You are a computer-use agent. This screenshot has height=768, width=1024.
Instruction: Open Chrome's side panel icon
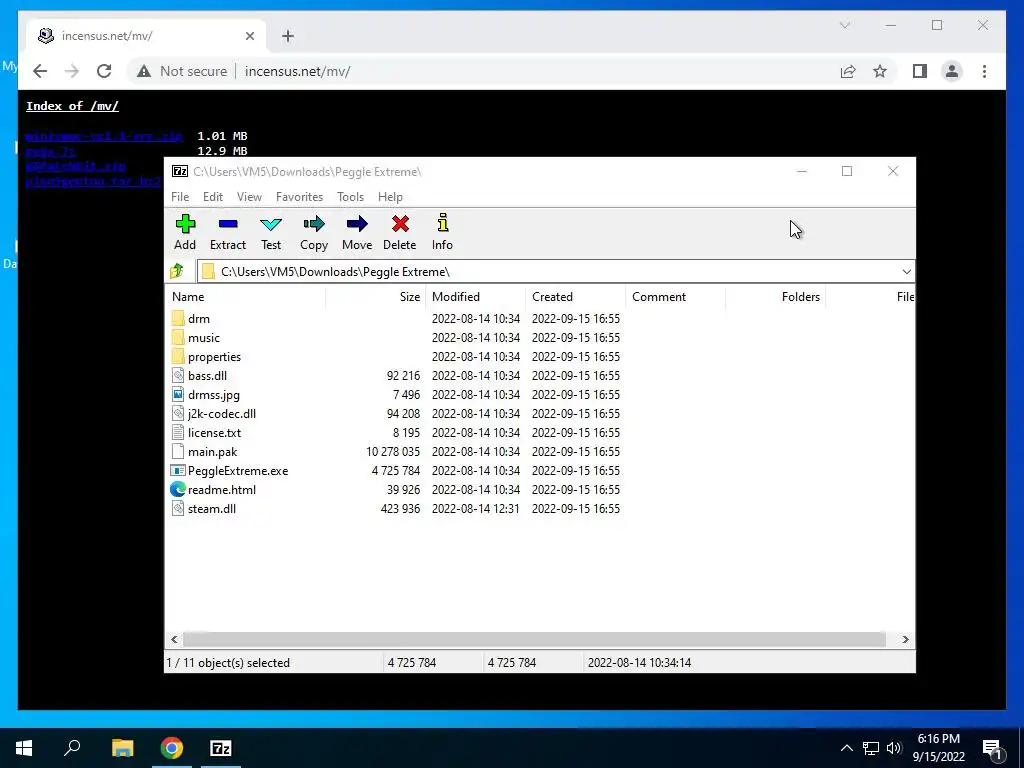pos(920,71)
